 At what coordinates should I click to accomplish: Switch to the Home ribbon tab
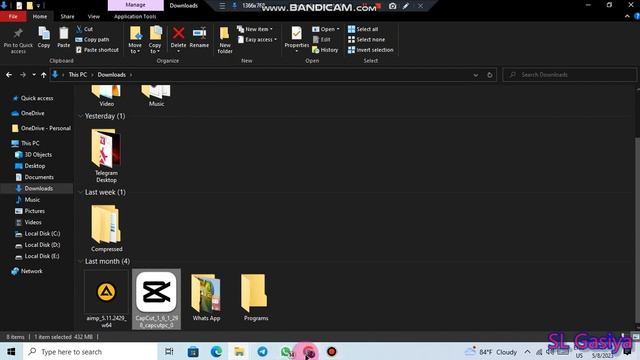tap(40, 16)
